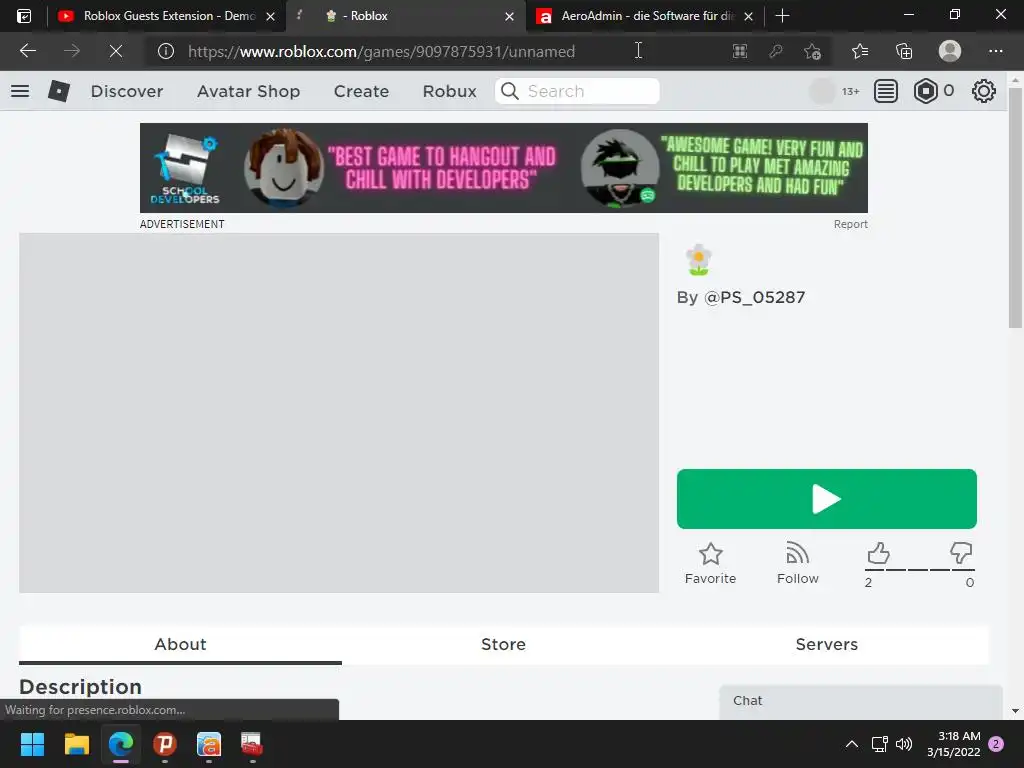Report the advertisement
Viewport: 1024px width, 768px height.
point(850,224)
